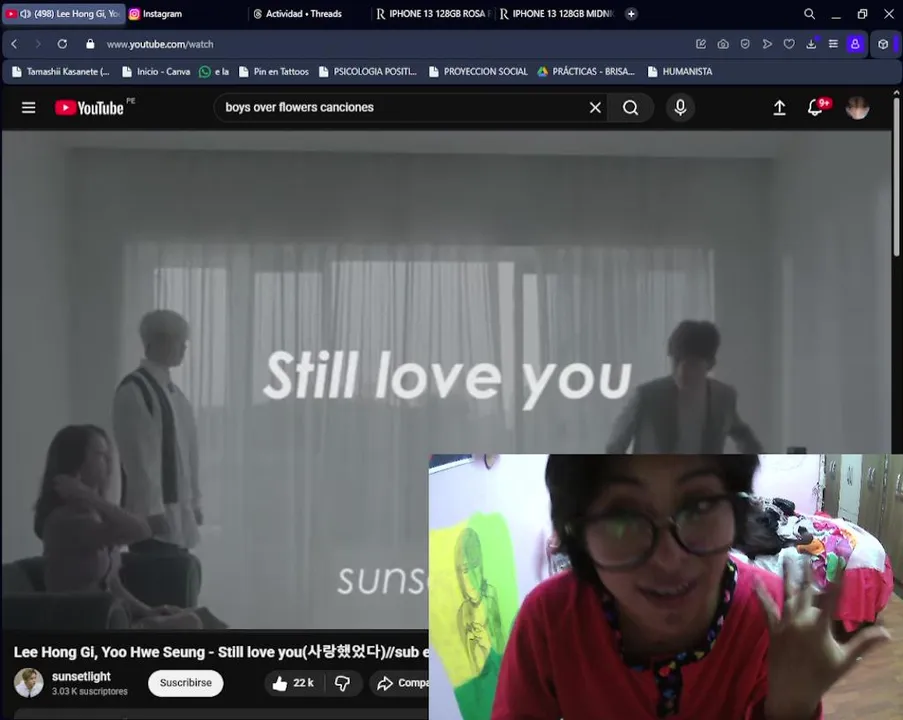The width and height of the screenshot is (903, 720).
Task: Go back in browser history
Action: (14, 44)
